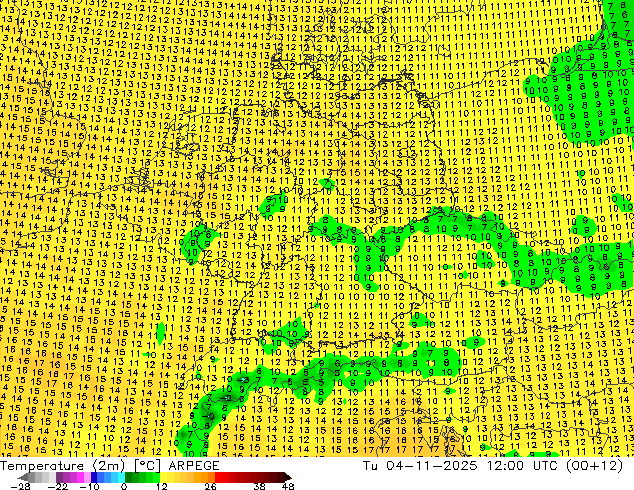Click the magenta segment of the legend color bar
The image size is (634, 490).
click(80, 477)
